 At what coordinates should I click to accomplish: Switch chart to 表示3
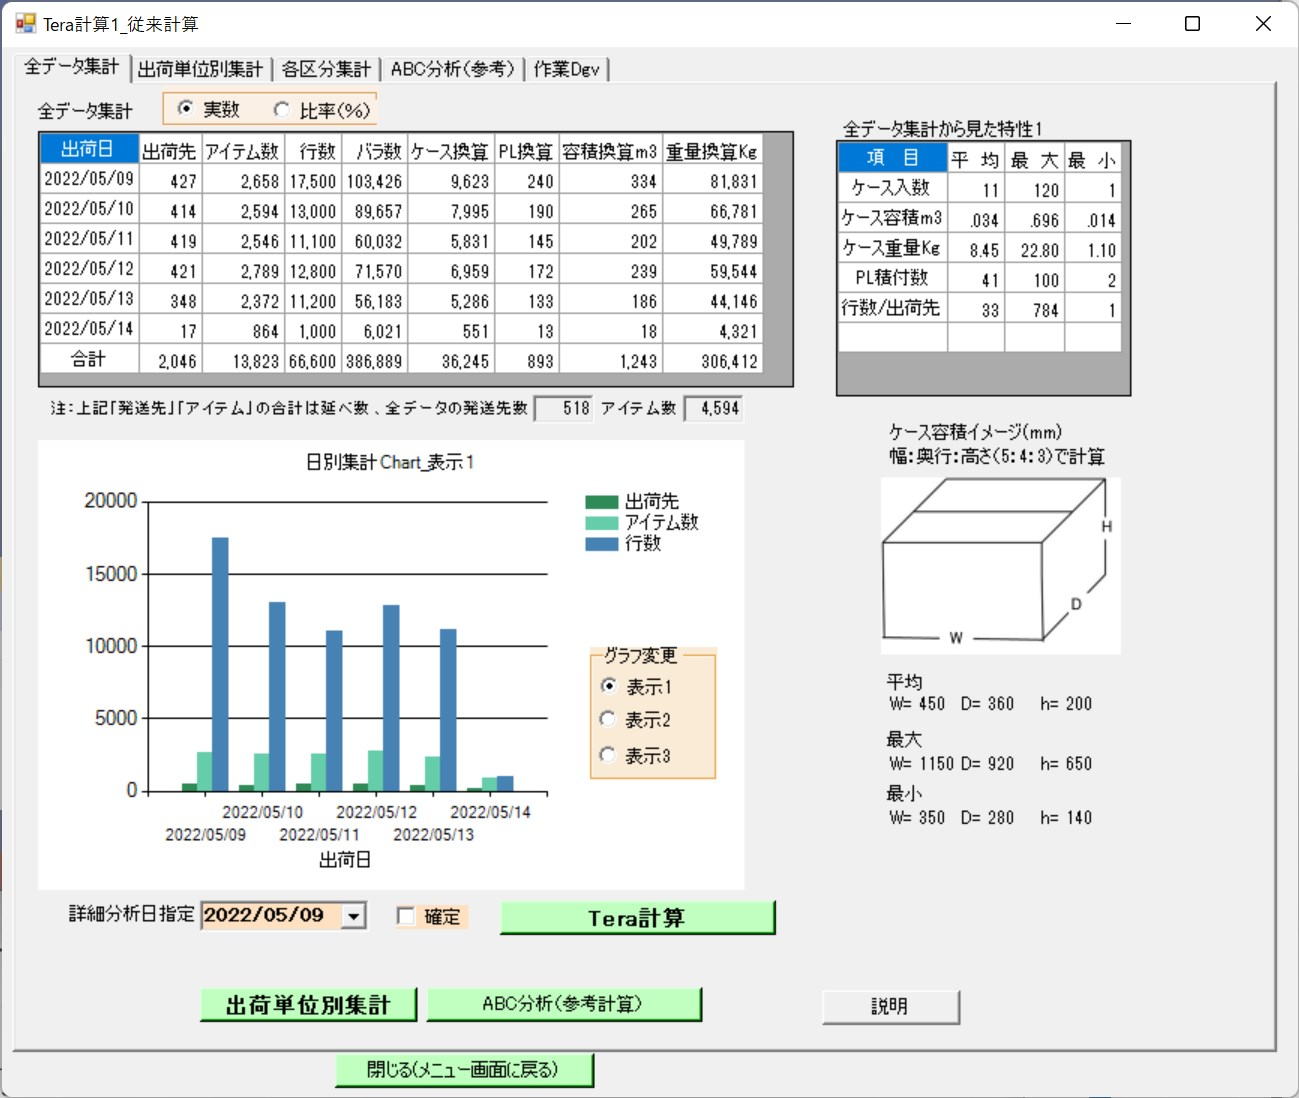[608, 755]
